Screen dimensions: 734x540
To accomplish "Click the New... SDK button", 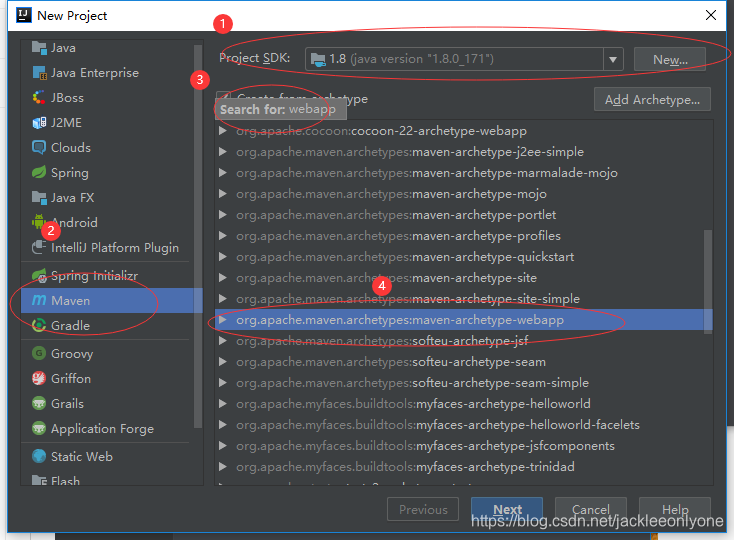I will tap(670, 59).
